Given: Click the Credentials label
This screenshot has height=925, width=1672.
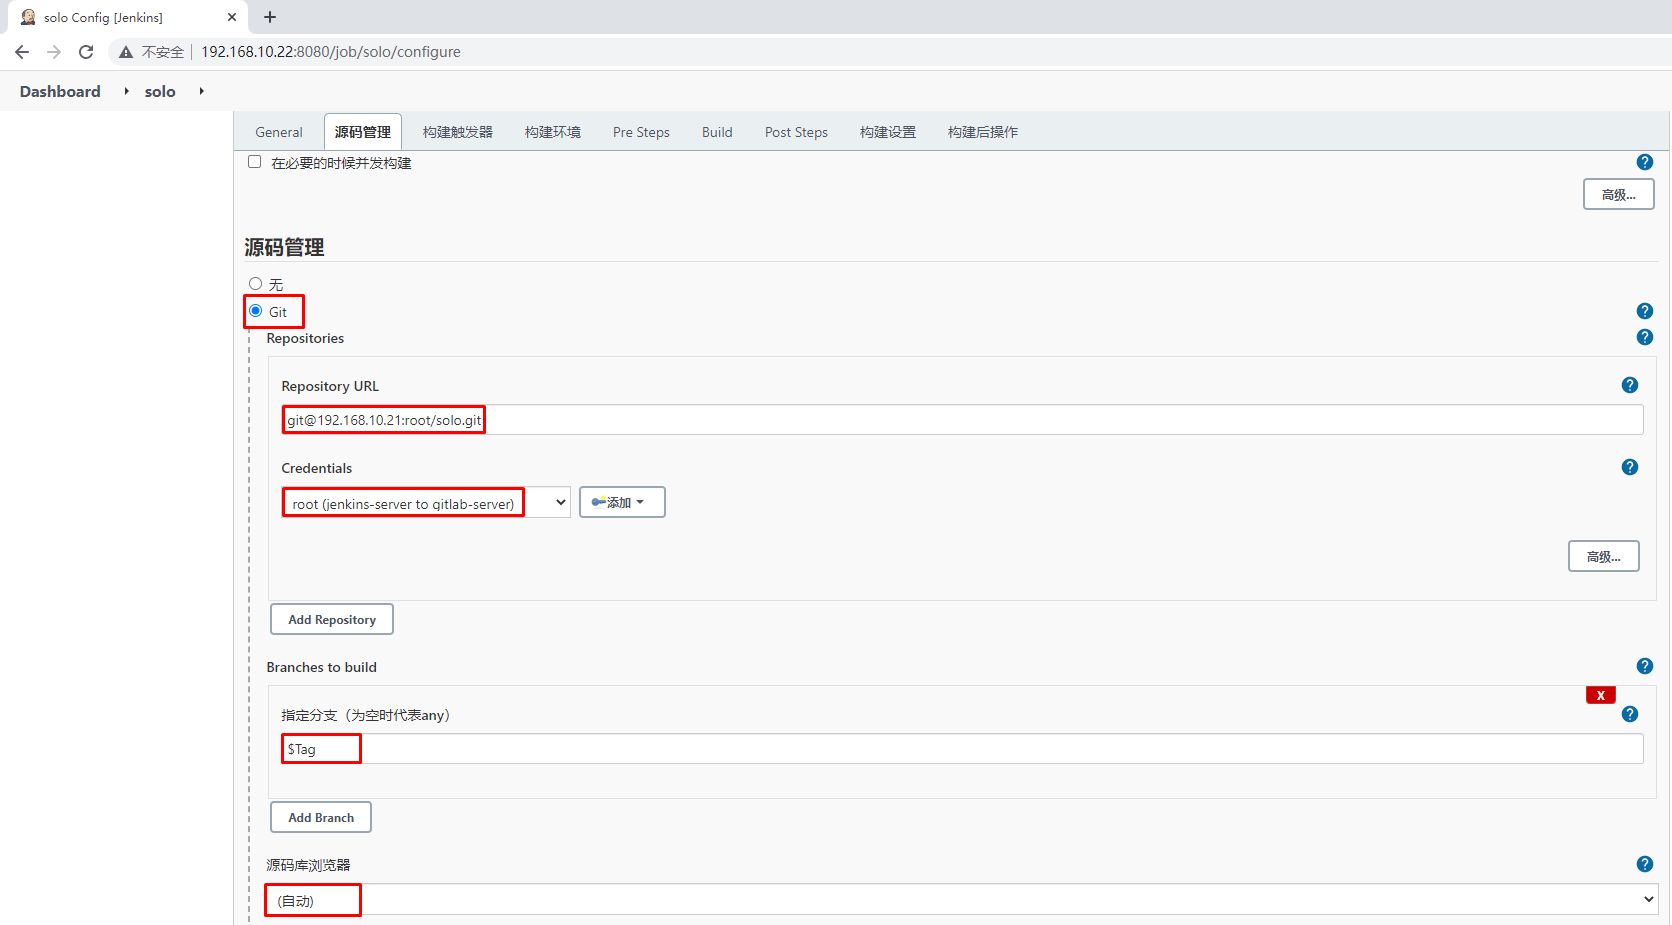Looking at the screenshot, I should 317,468.
